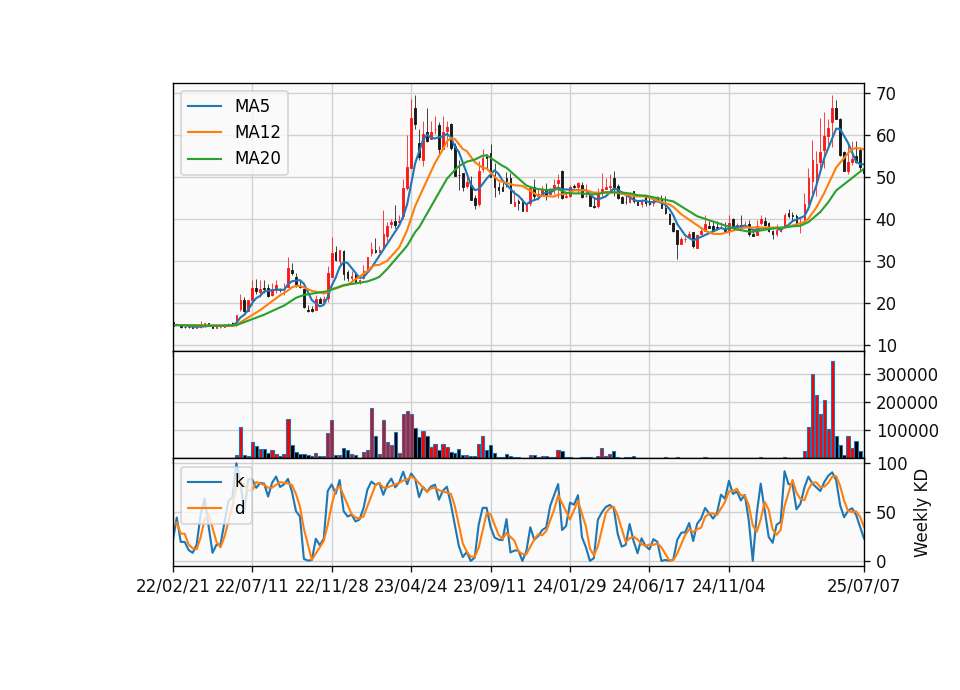Click the tallest volume bar near 350000
This screenshot has width=960, height=690.
(833, 410)
